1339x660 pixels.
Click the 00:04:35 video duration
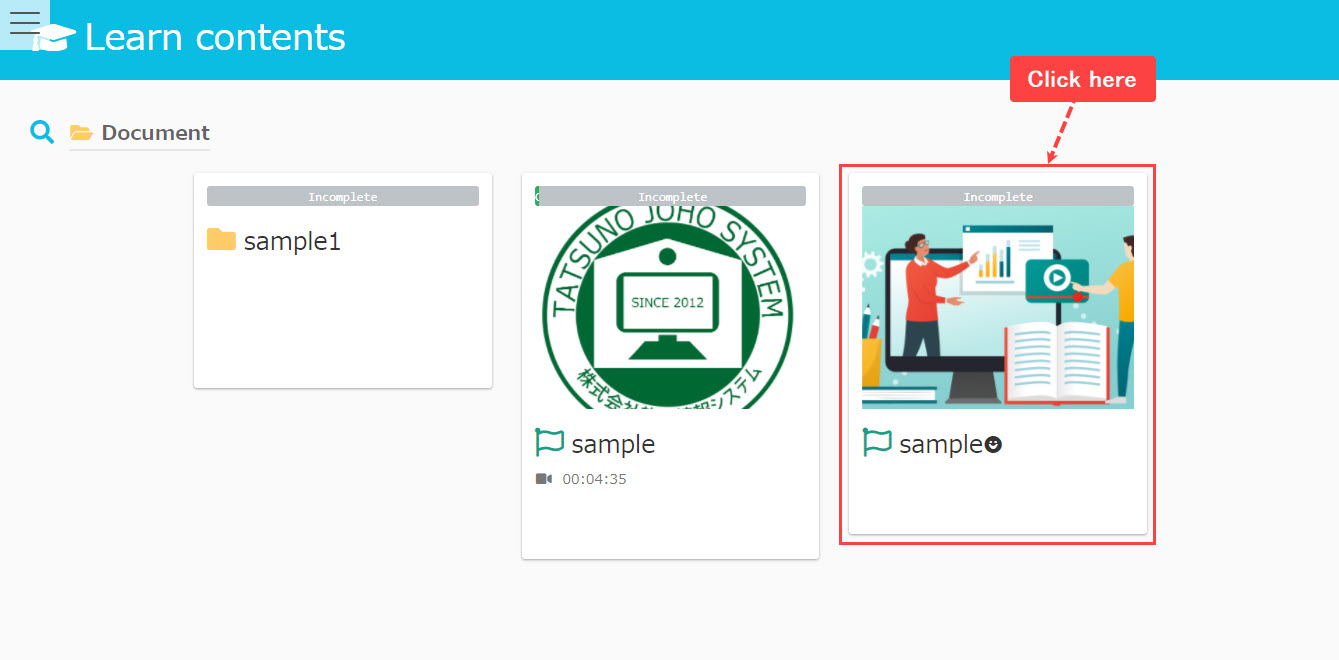594,479
